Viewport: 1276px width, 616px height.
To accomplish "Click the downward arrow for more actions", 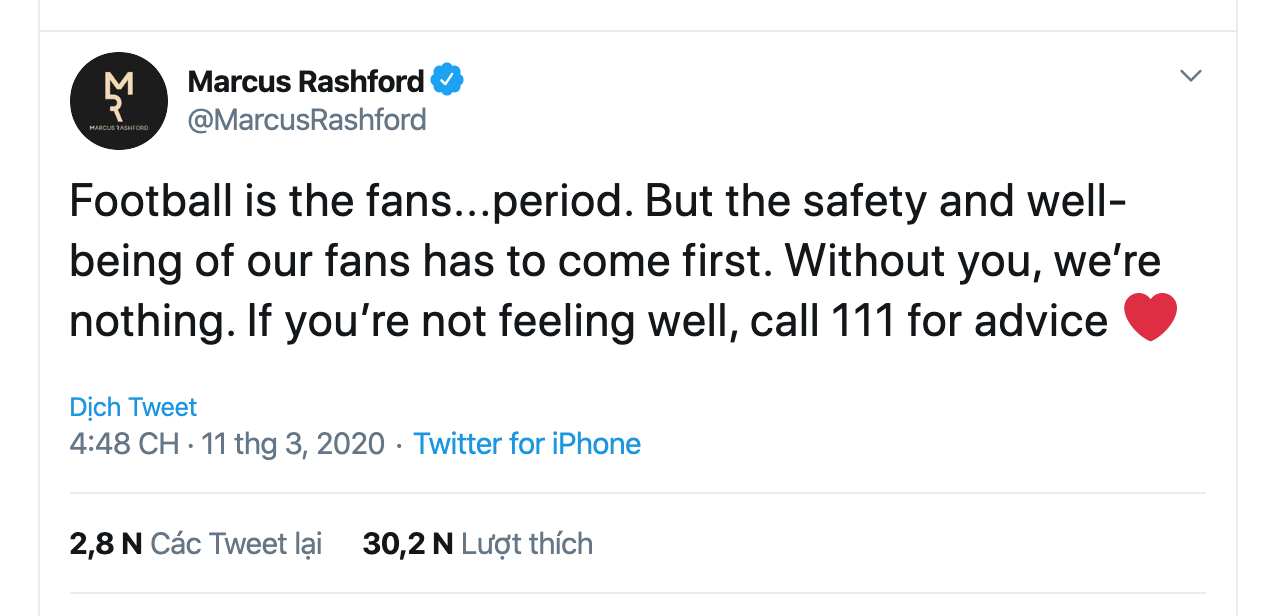I will (x=1190, y=74).
